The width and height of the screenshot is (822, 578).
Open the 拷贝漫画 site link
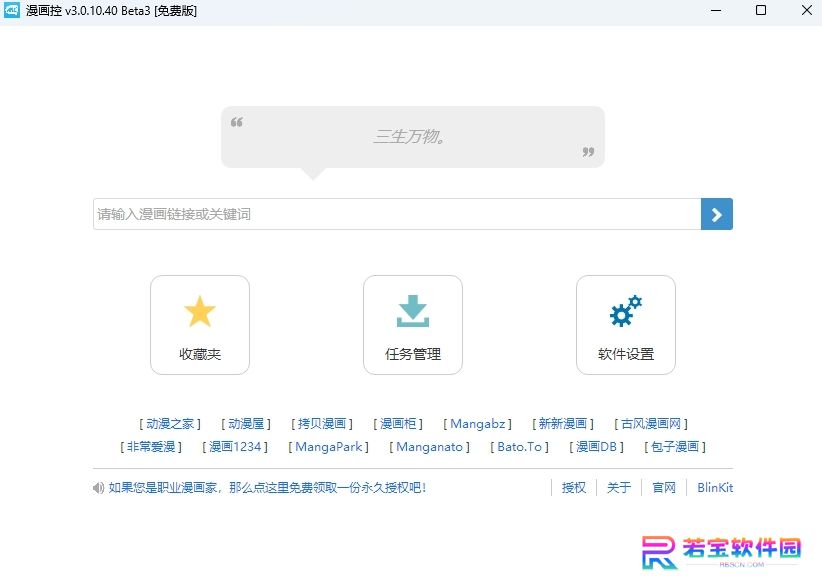click(x=322, y=423)
